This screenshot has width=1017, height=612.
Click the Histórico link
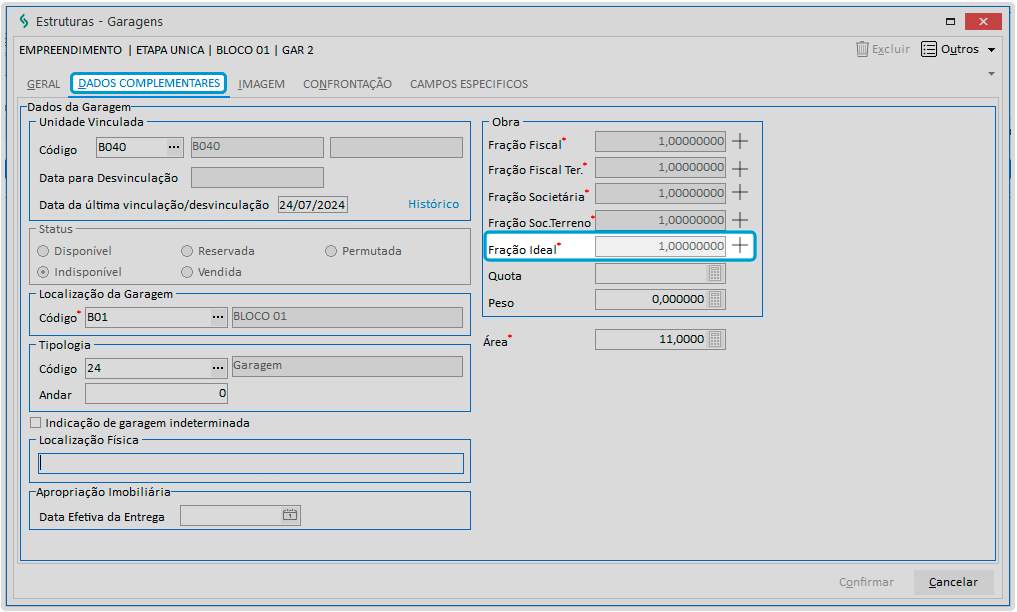coord(433,204)
